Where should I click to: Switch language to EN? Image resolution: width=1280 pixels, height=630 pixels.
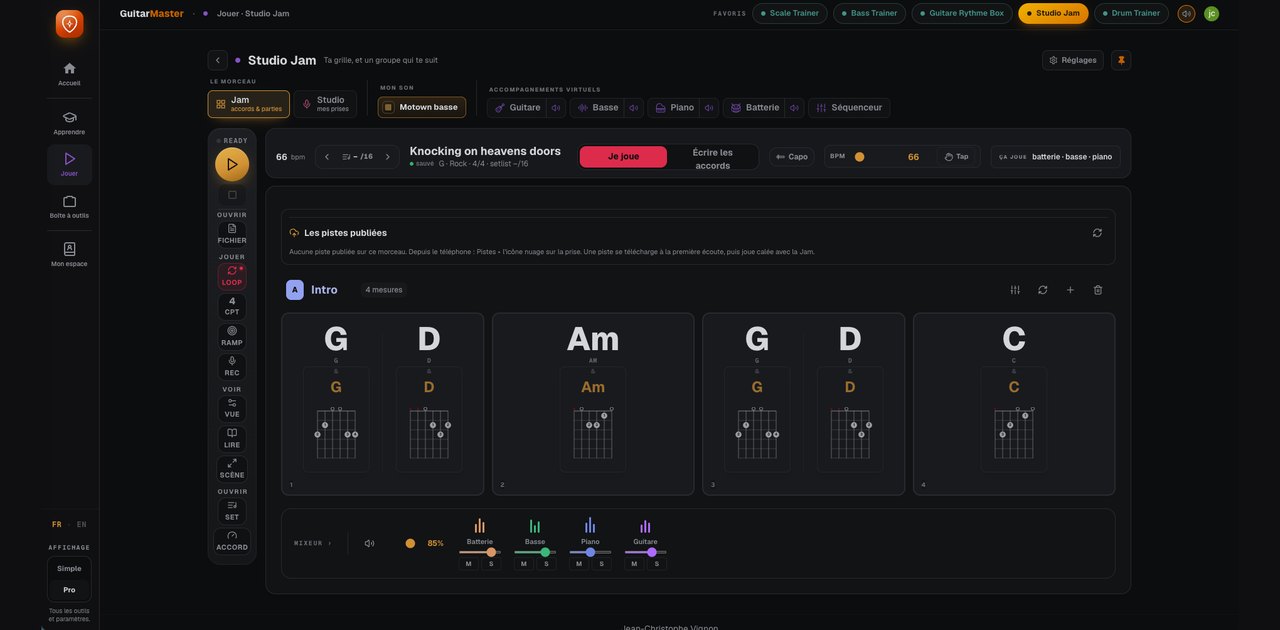click(x=82, y=524)
